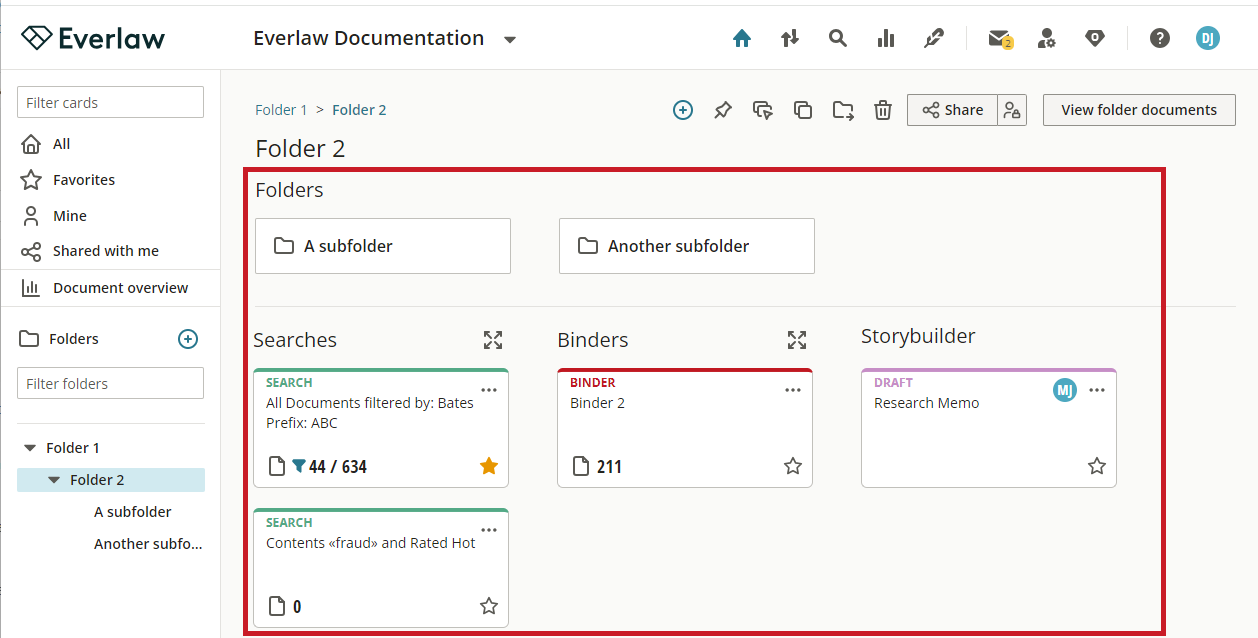Open the DJ user avatar menu

(1208, 39)
